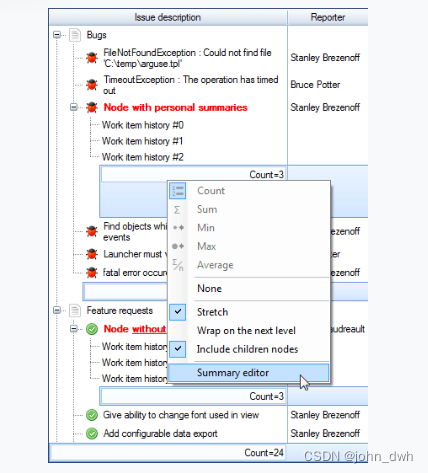Click bug icon beside Find objects row
Viewport: 428px width, 473px height.
click(x=92, y=231)
